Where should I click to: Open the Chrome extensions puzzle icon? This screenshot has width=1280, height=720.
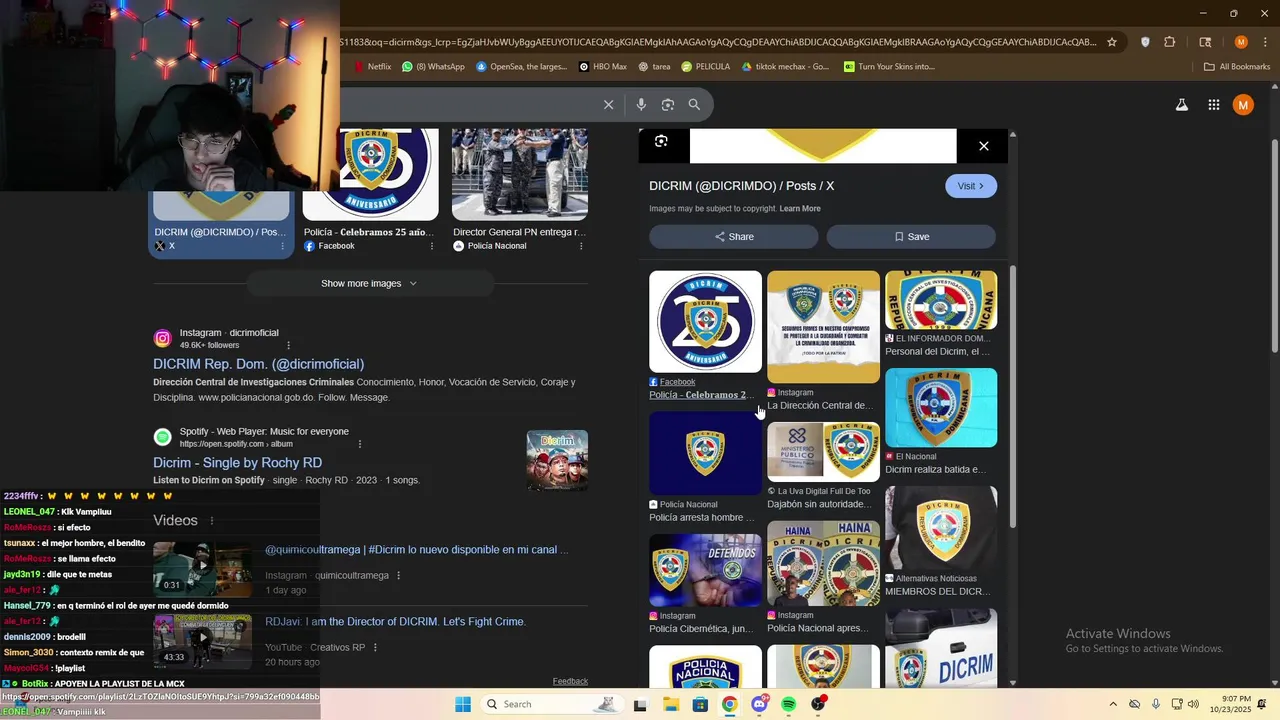point(1170,42)
